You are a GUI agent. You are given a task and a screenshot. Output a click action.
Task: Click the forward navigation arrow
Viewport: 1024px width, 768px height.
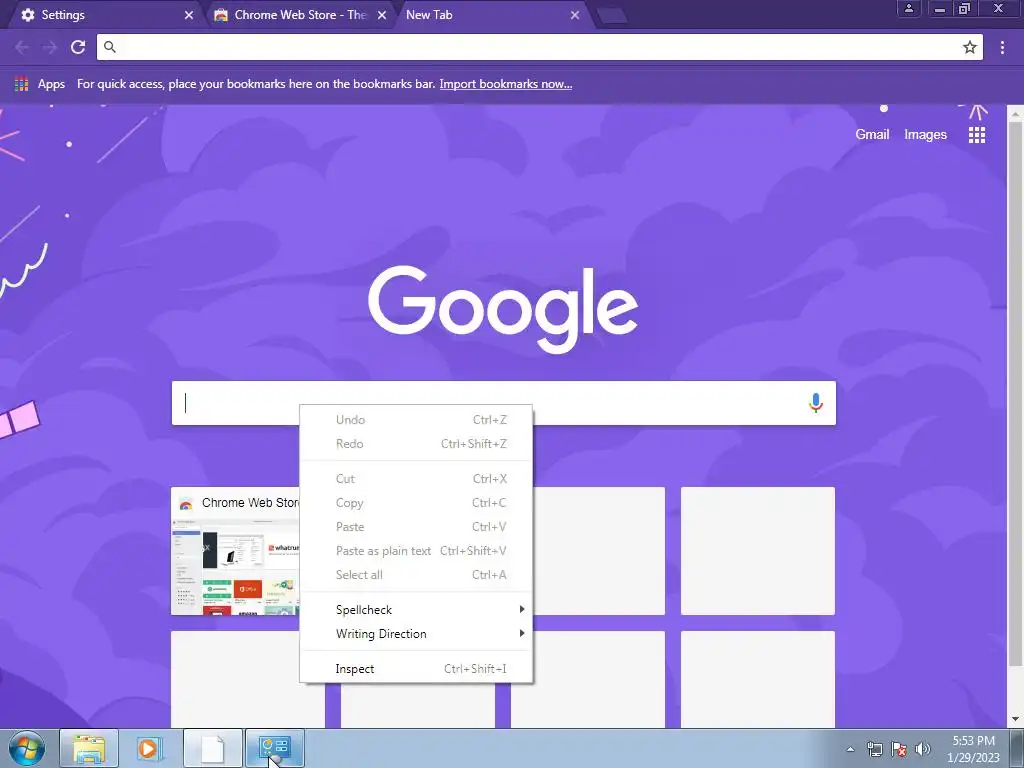tap(50, 47)
